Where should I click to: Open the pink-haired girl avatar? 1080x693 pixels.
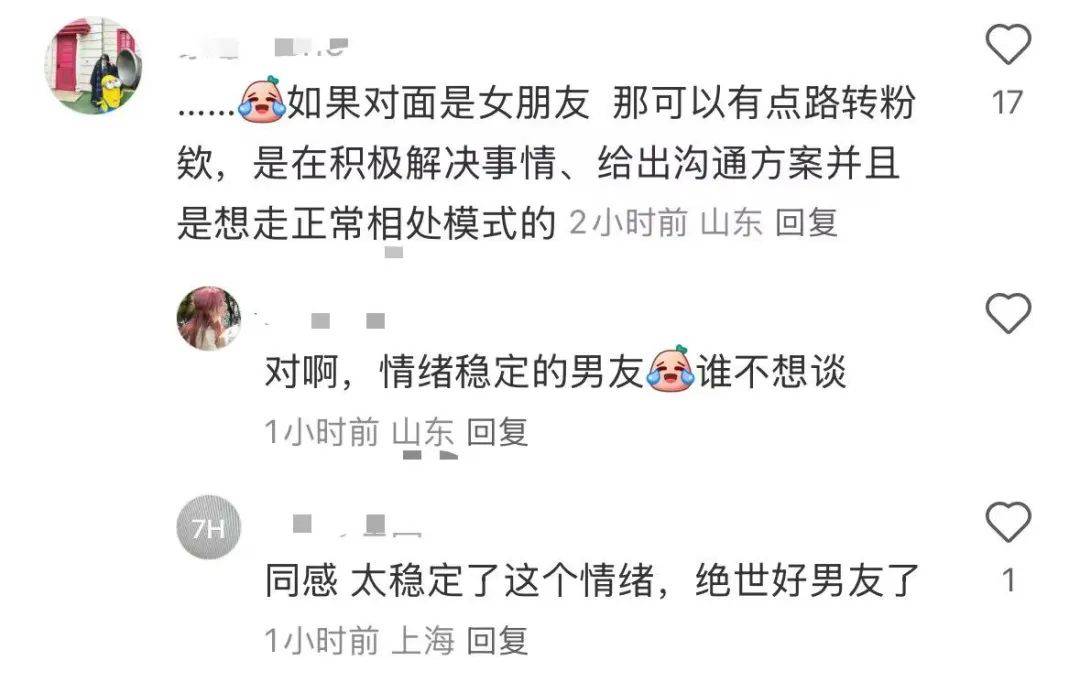click(x=209, y=318)
